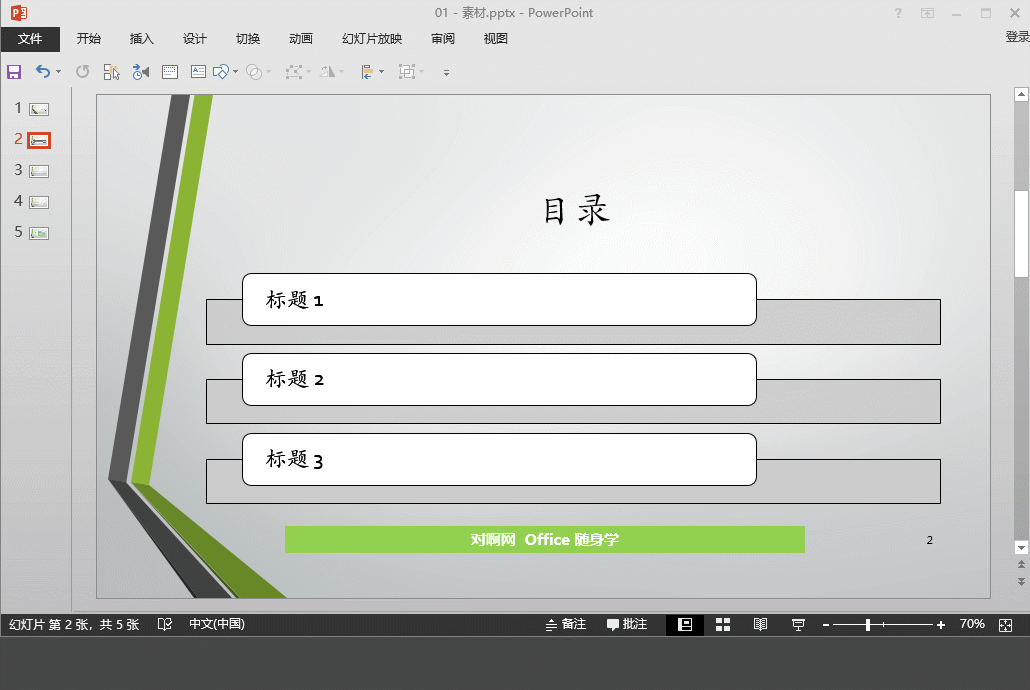The width and height of the screenshot is (1030, 690).
Task: Click the Undo arrow icon
Action: (42, 71)
